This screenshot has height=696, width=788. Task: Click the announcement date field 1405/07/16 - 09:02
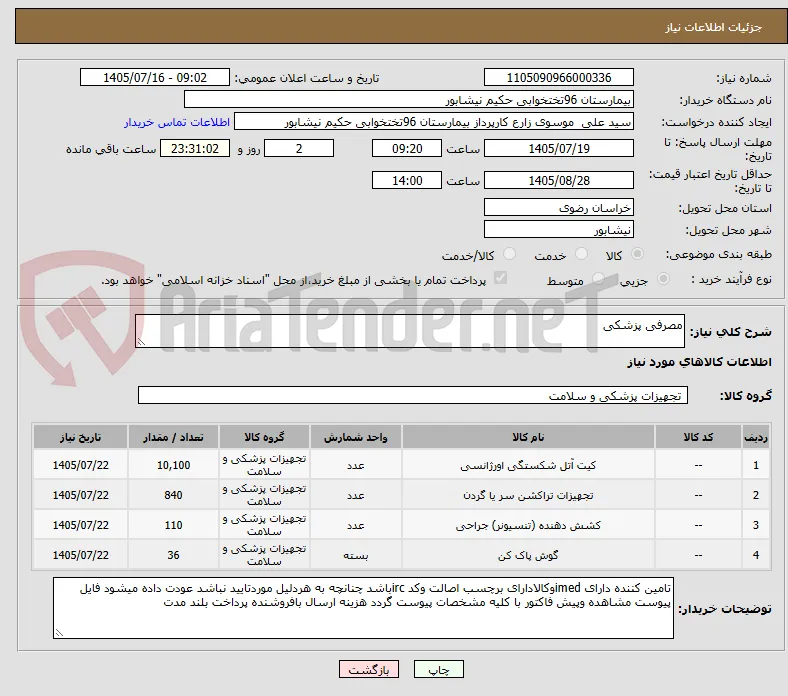click(155, 77)
